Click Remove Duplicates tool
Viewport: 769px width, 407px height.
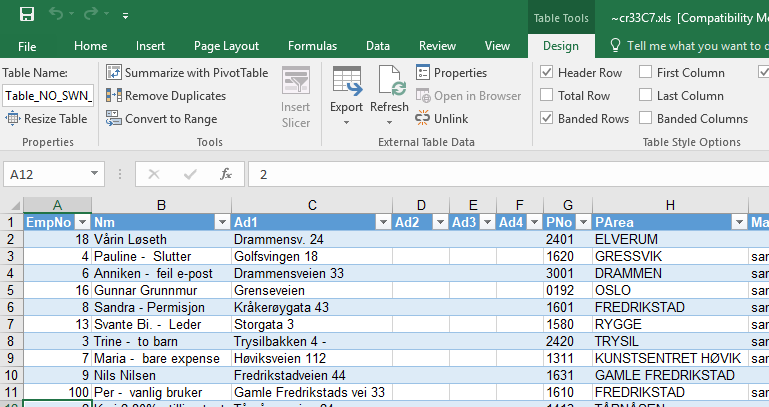pos(166,96)
